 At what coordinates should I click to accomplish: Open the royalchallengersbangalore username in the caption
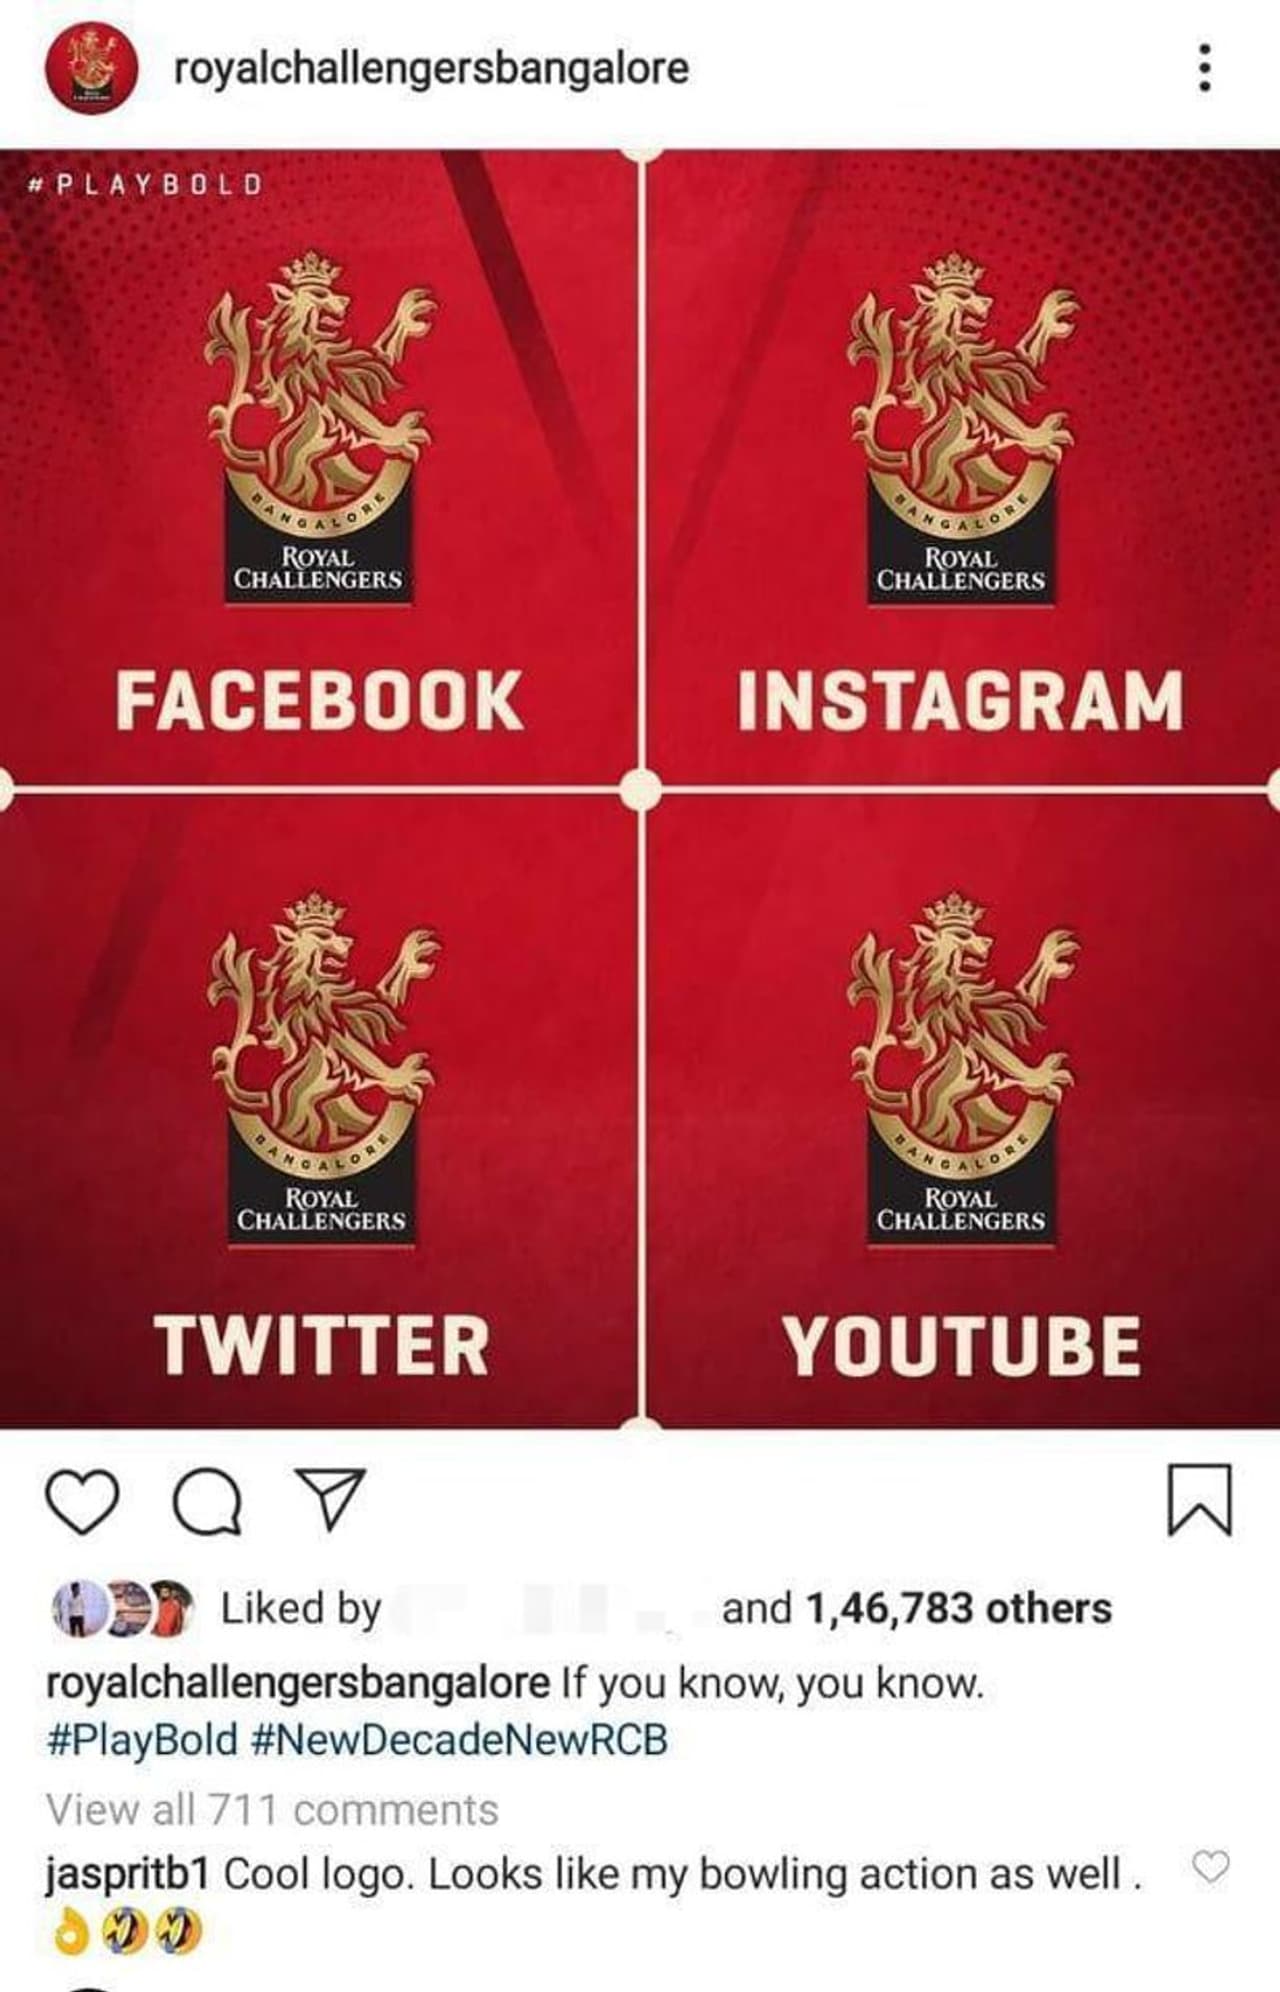click(x=298, y=1683)
